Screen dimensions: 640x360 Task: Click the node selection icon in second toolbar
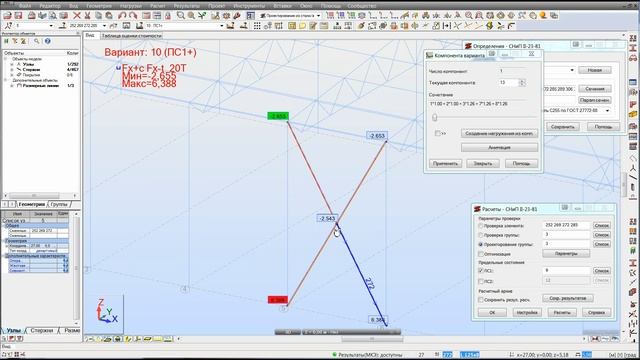click(9, 26)
